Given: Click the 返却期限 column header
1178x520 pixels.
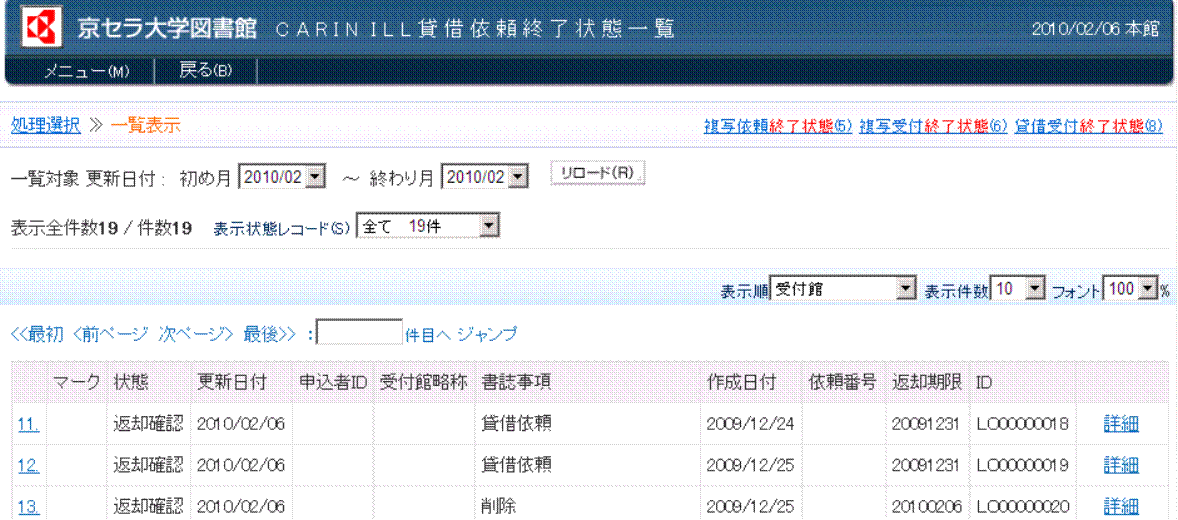Looking at the screenshot, I should 926,382.
